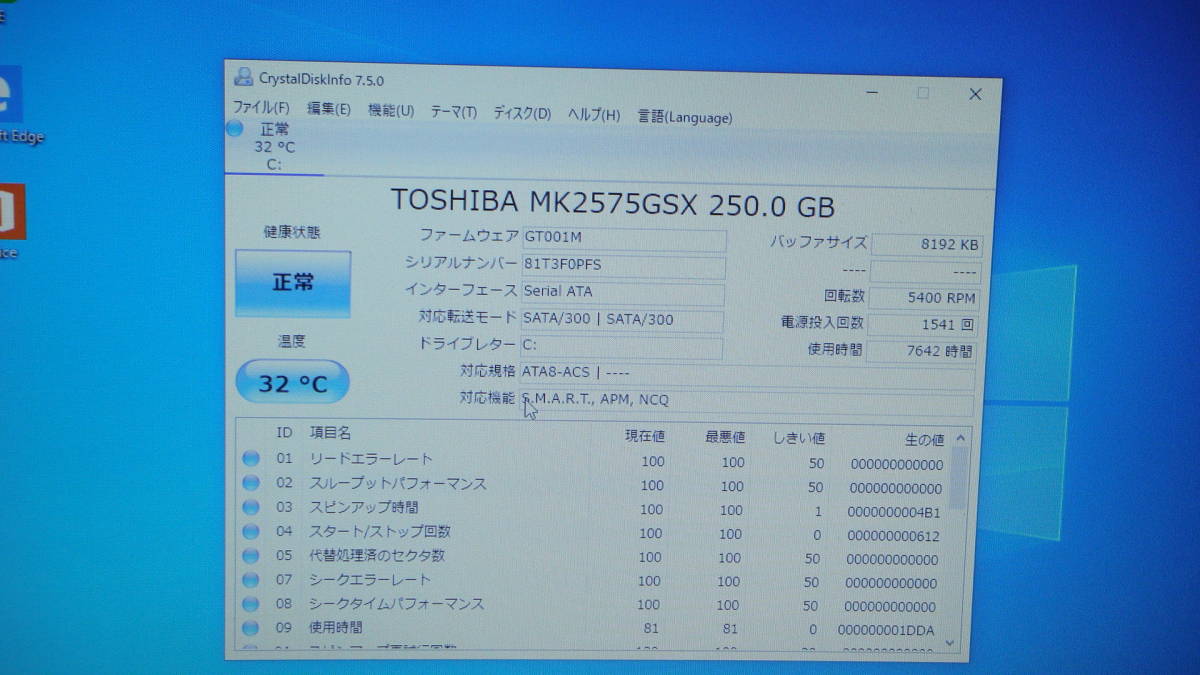Click the threshold value 1 for スピンアップ時間
Image resolution: width=1200 pixels, height=675 pixels.
pyautogui.click(x=818, y=512)
